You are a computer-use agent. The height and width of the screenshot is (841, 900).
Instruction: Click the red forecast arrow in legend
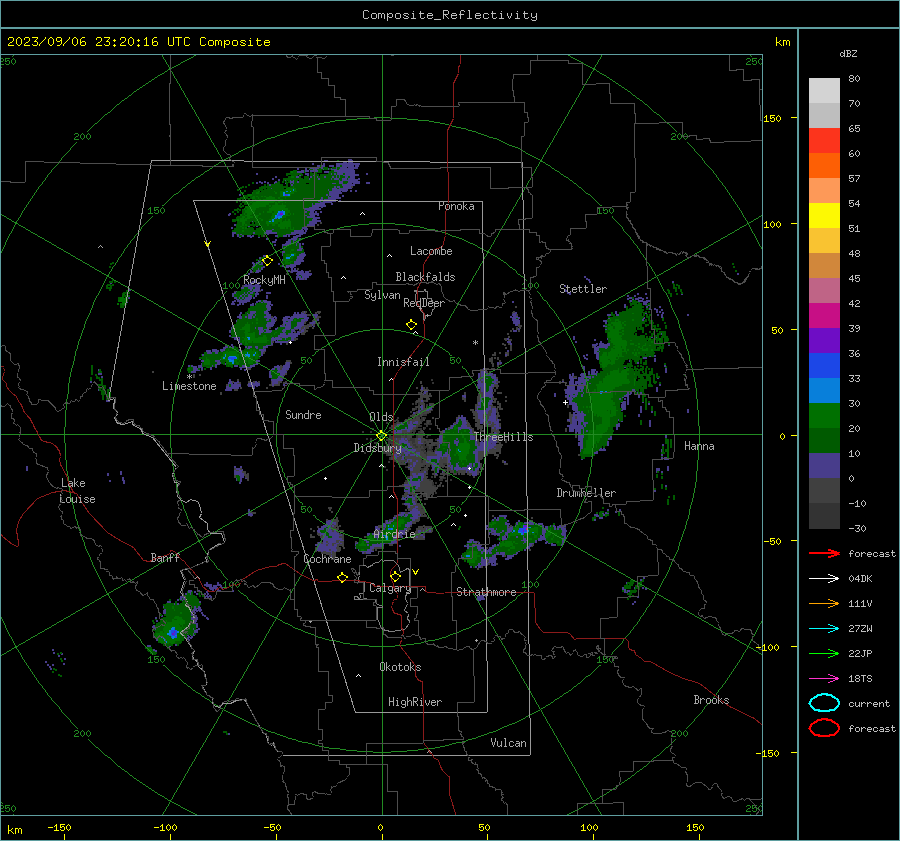coord(824,553)
